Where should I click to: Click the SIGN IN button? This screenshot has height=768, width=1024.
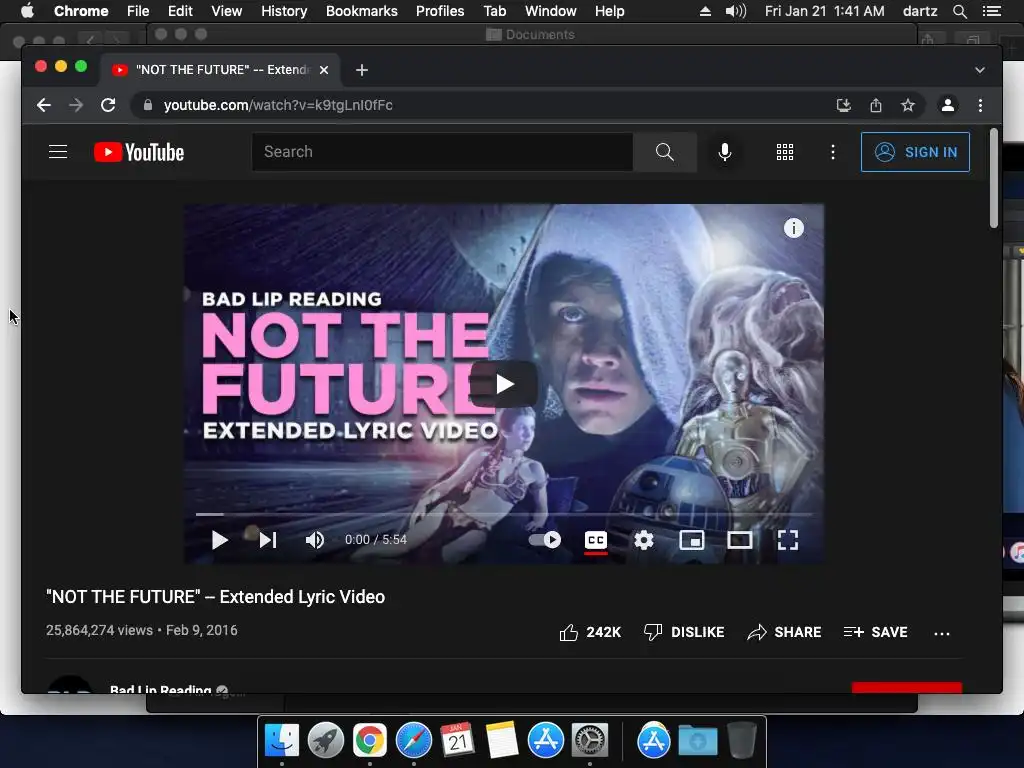(x=915, y=152)
